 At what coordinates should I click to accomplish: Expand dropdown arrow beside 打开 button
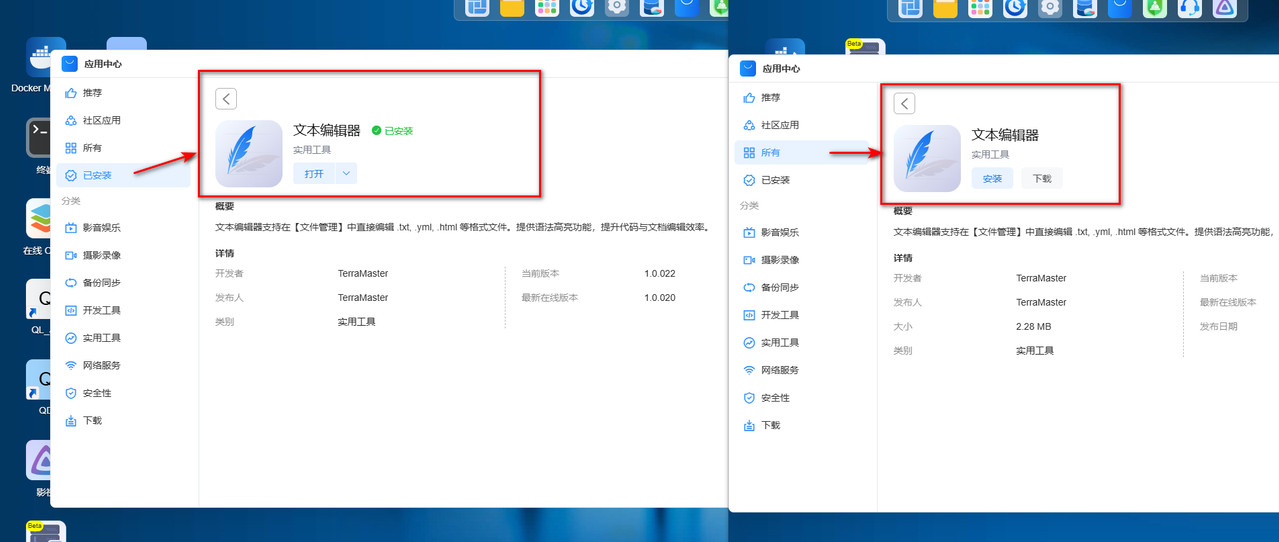click(x=346, y=173)
